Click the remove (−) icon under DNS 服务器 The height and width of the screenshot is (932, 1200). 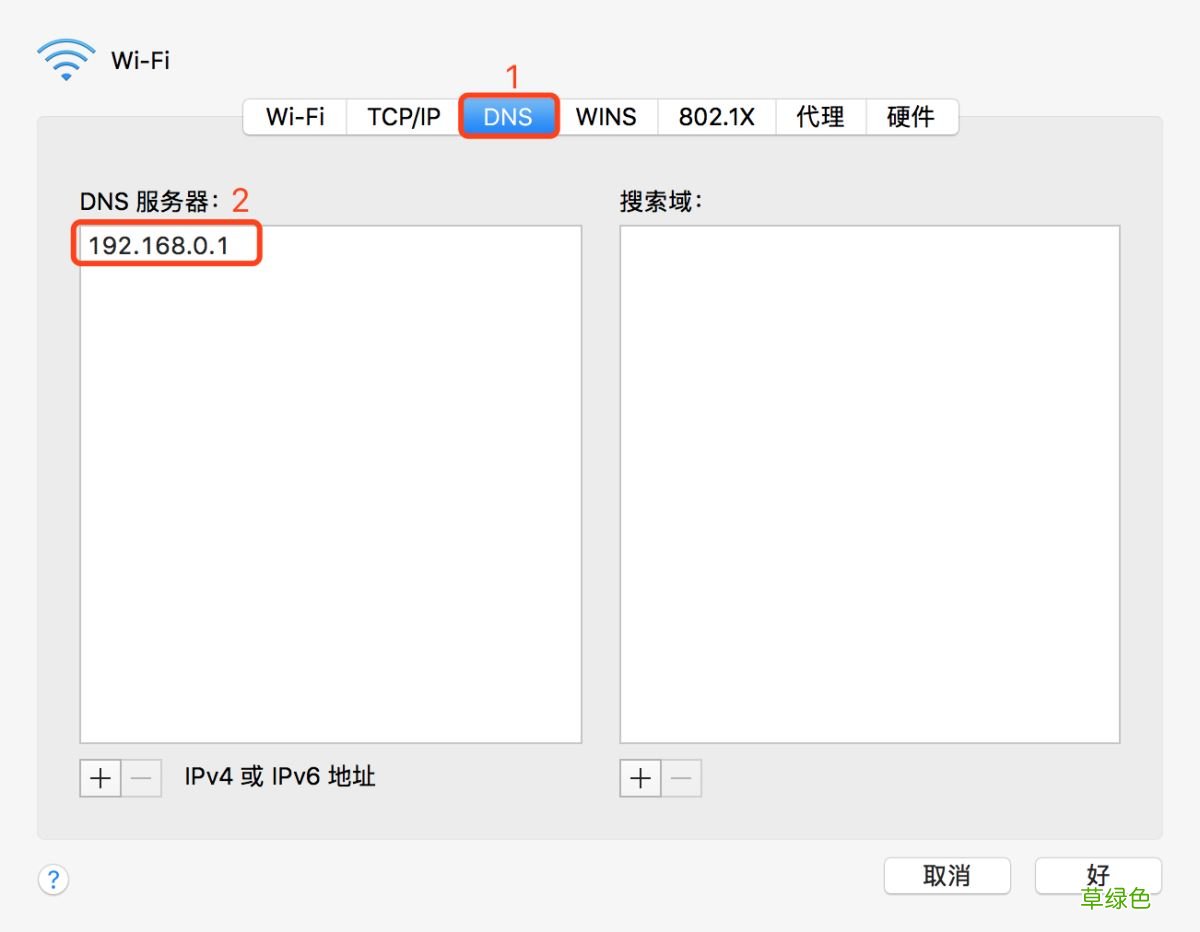tap(141, 778)
